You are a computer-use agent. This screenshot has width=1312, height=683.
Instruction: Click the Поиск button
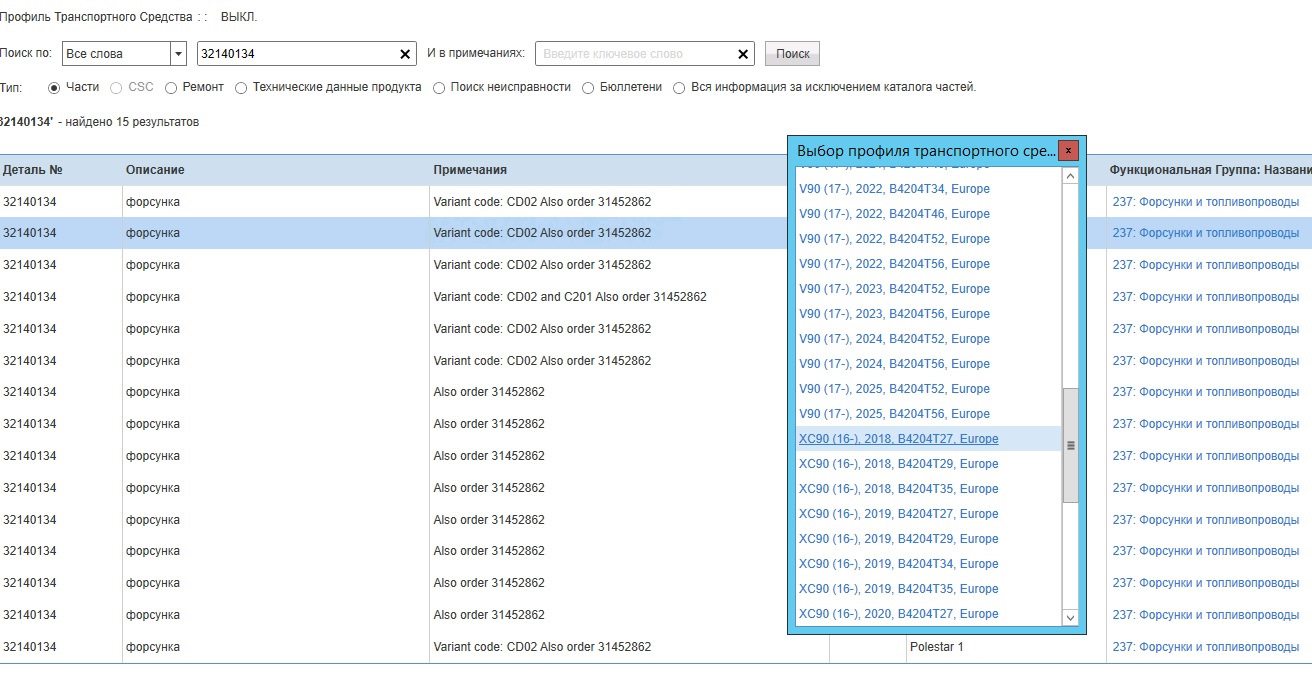pyautogui.click(x=792, y=54)
